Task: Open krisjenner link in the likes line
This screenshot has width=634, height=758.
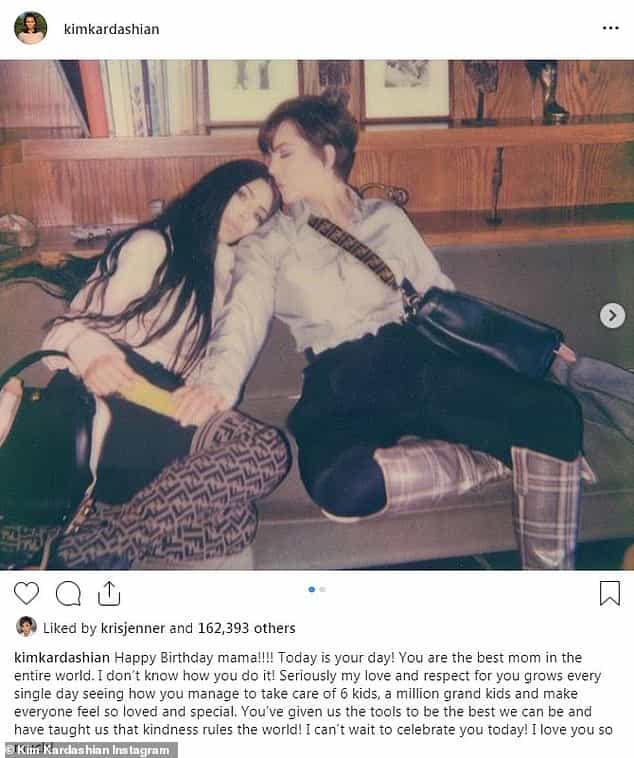Action: point(133,628)
